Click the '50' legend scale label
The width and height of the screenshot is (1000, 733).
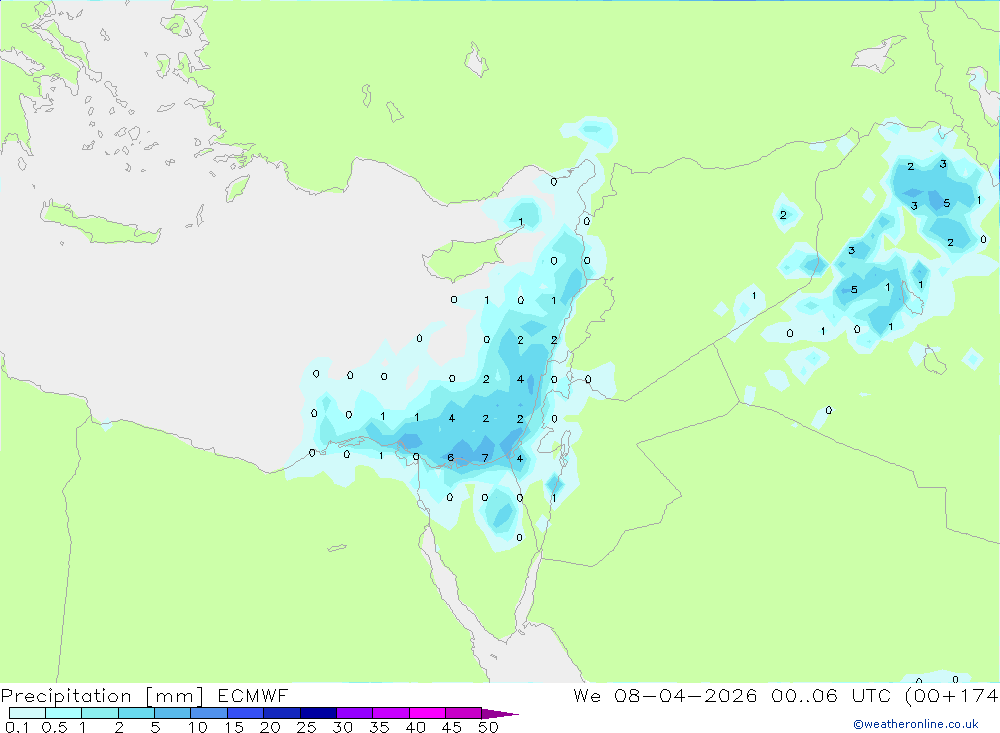point(489,727)
